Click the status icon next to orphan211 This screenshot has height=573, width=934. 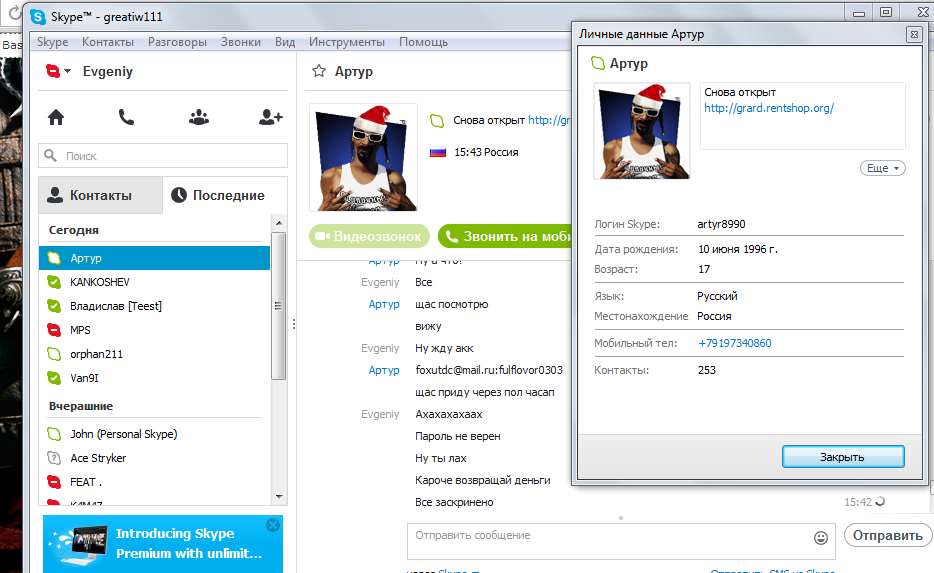[x=54, y=354]
